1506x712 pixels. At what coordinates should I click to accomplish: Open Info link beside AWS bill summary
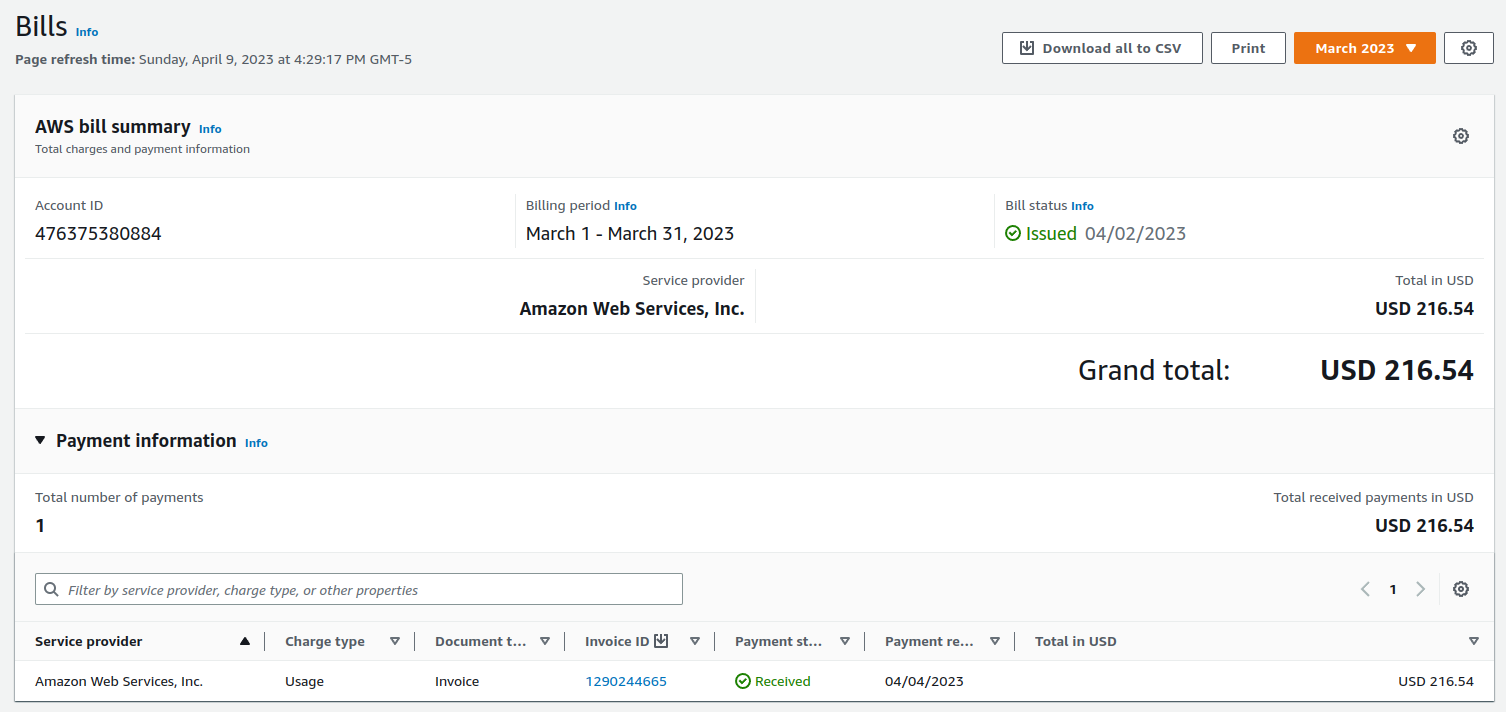point(210,129)
